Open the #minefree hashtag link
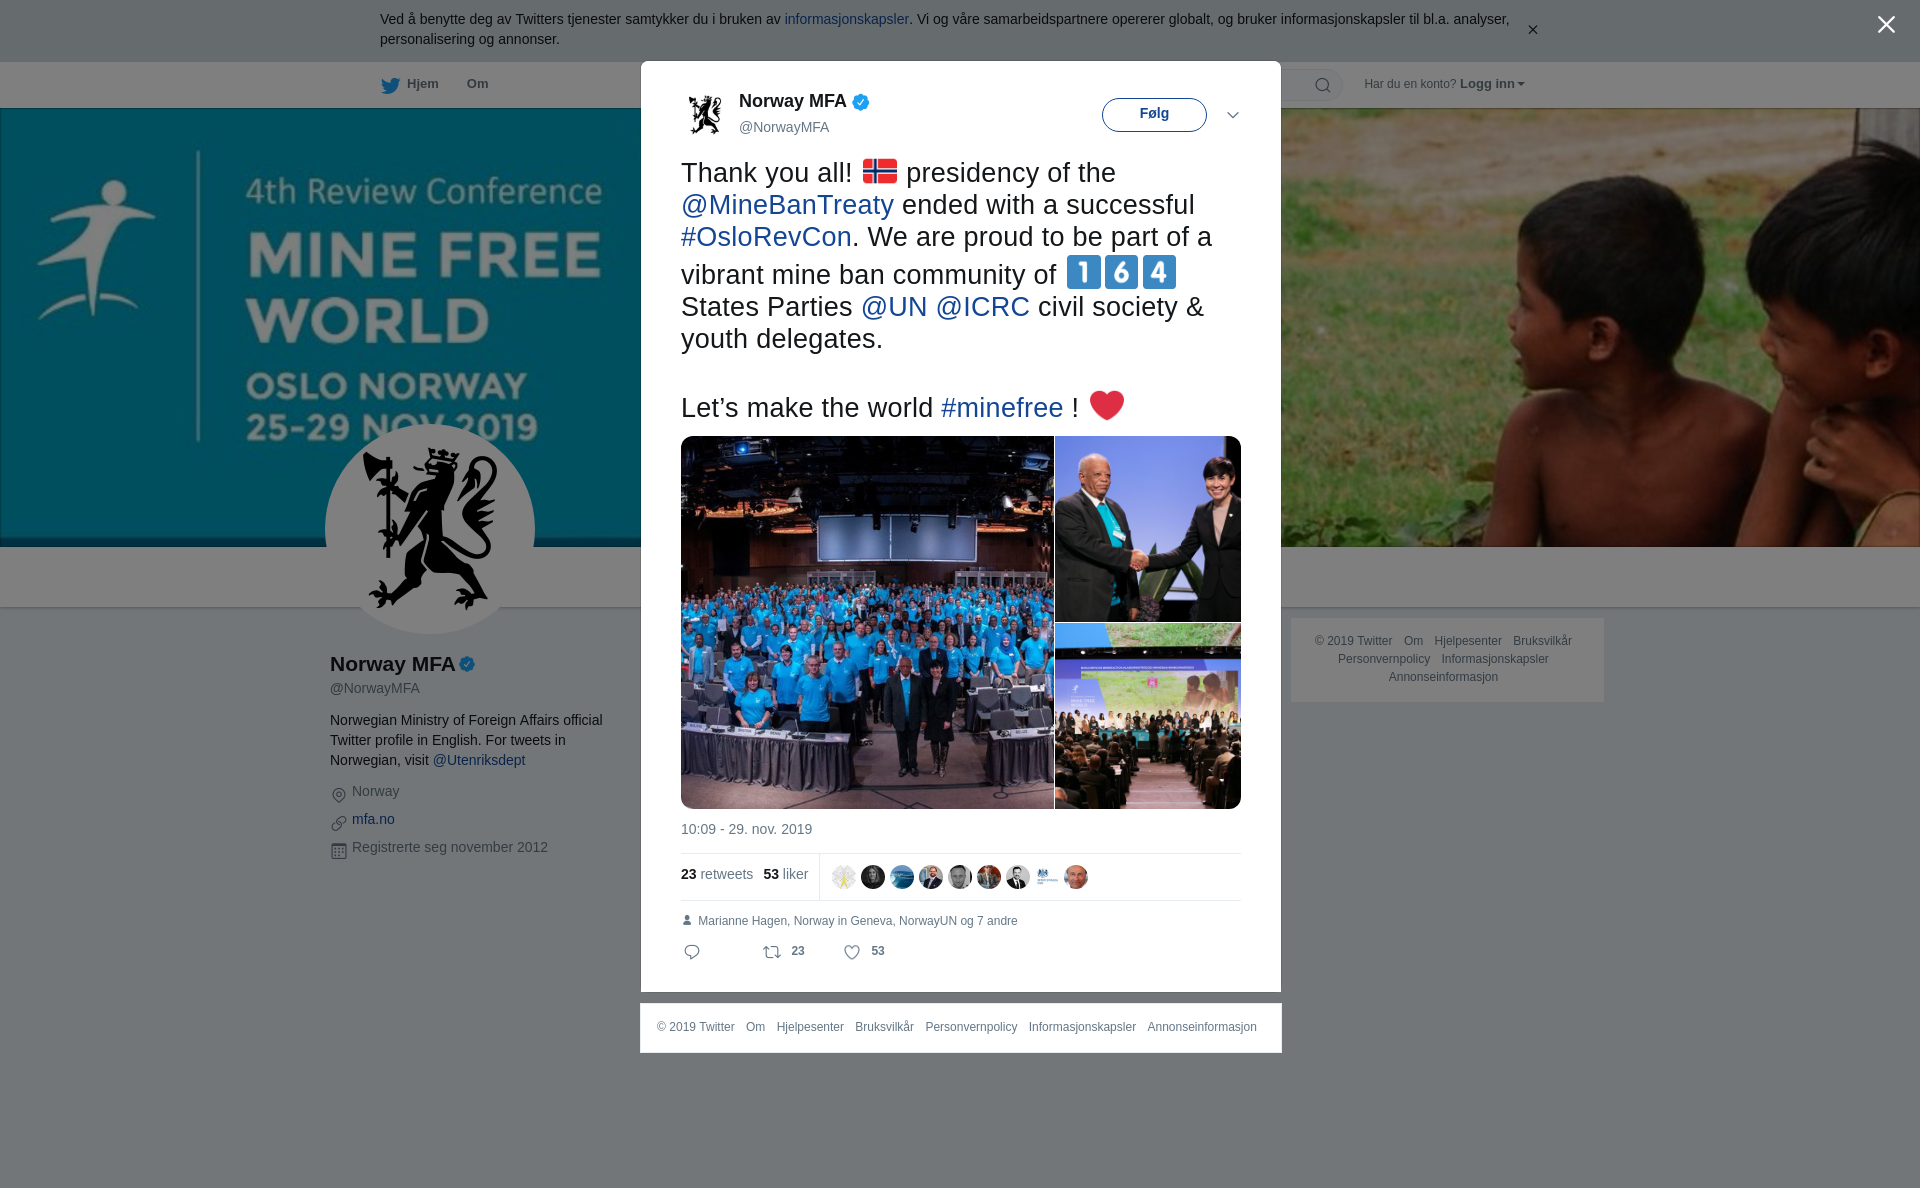 [x=1002, y=408]
